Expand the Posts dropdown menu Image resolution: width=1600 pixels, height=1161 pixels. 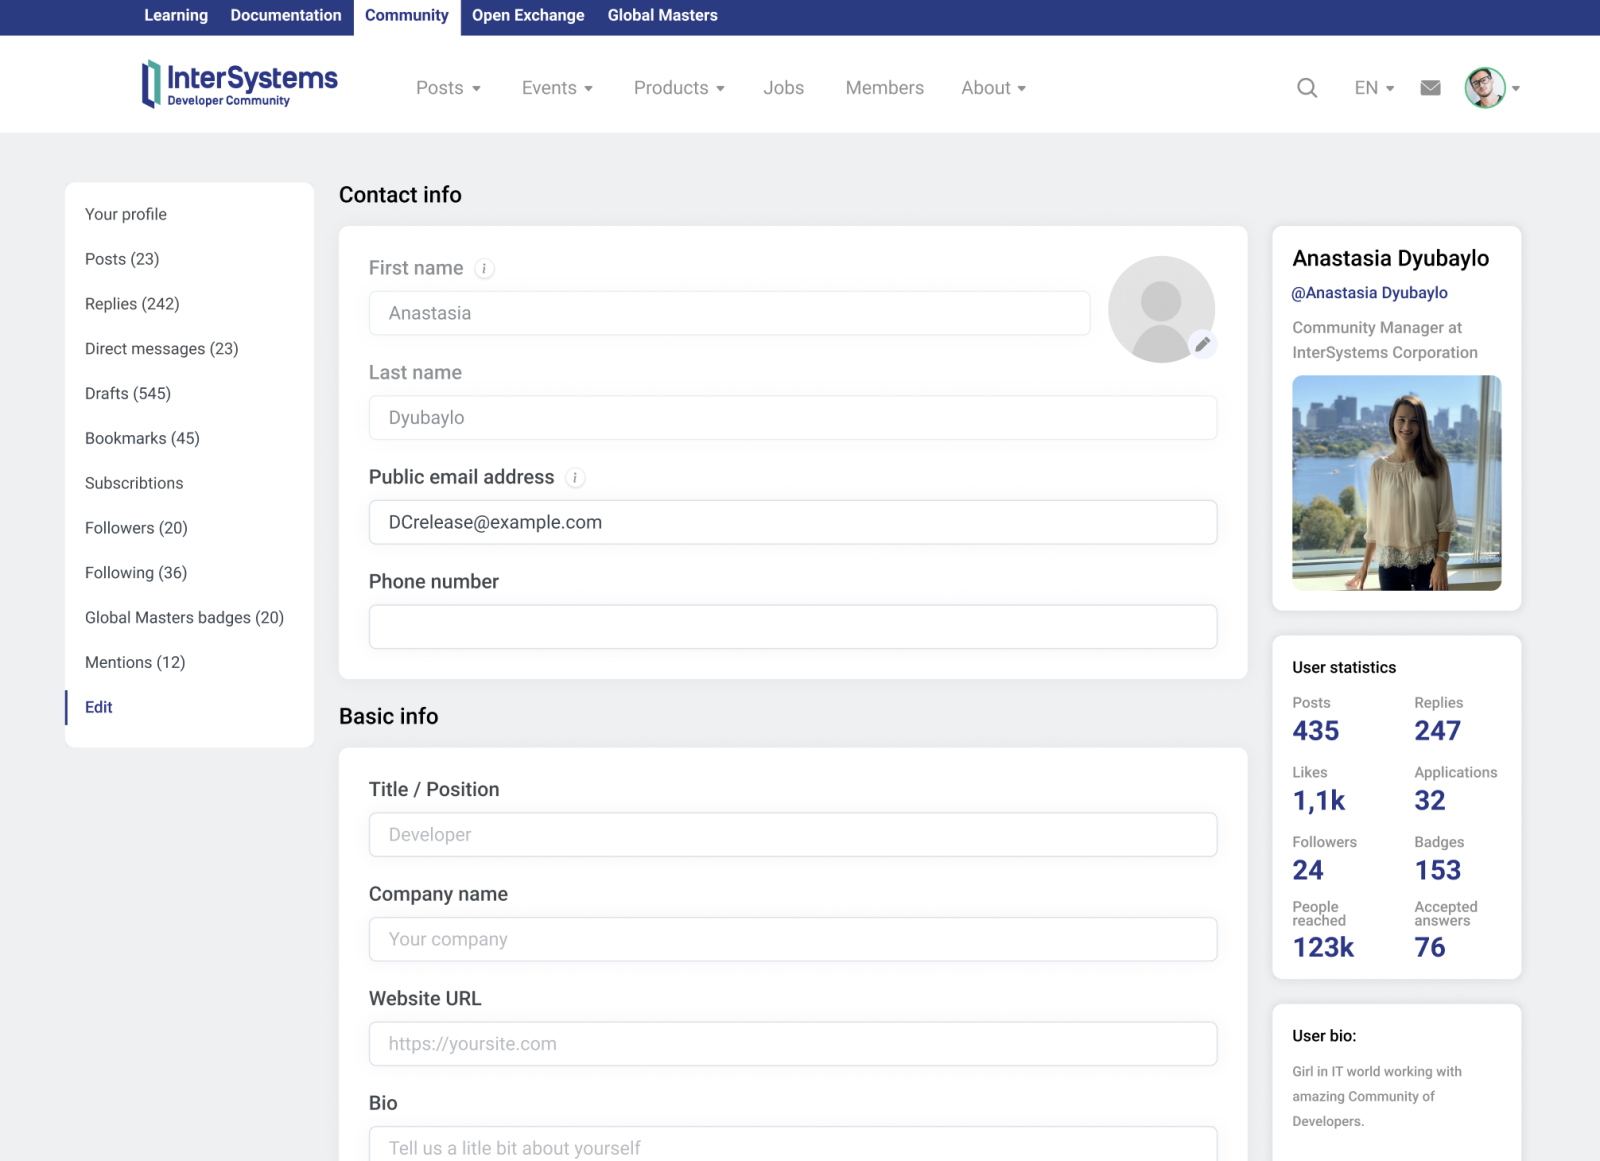pos(448,88)
